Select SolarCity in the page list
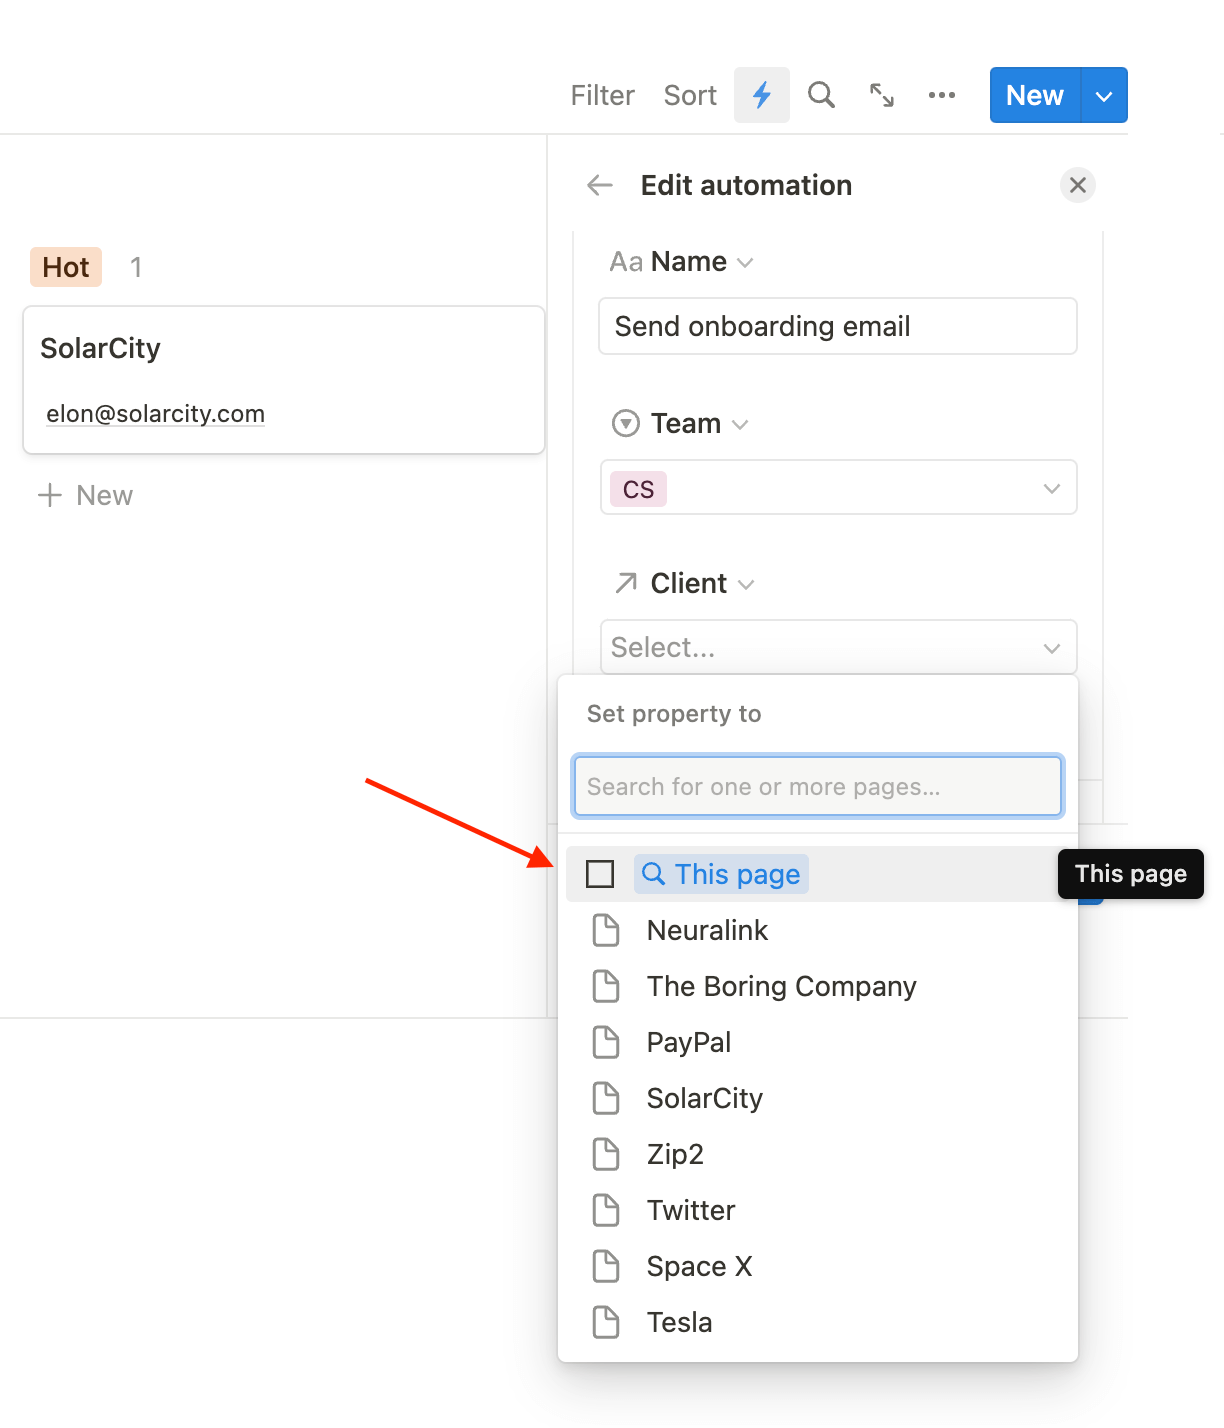Image resolution: width=1224 pixels, height=1428 pixels. pos(818,1098)
